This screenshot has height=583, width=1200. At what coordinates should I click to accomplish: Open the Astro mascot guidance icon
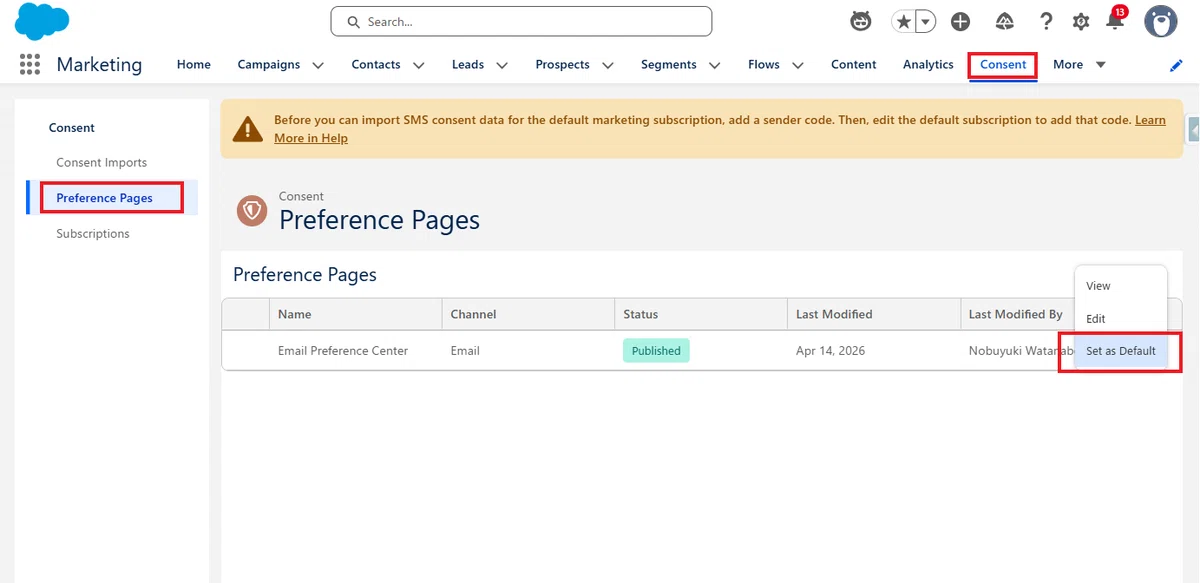click(x=860, y=21)
